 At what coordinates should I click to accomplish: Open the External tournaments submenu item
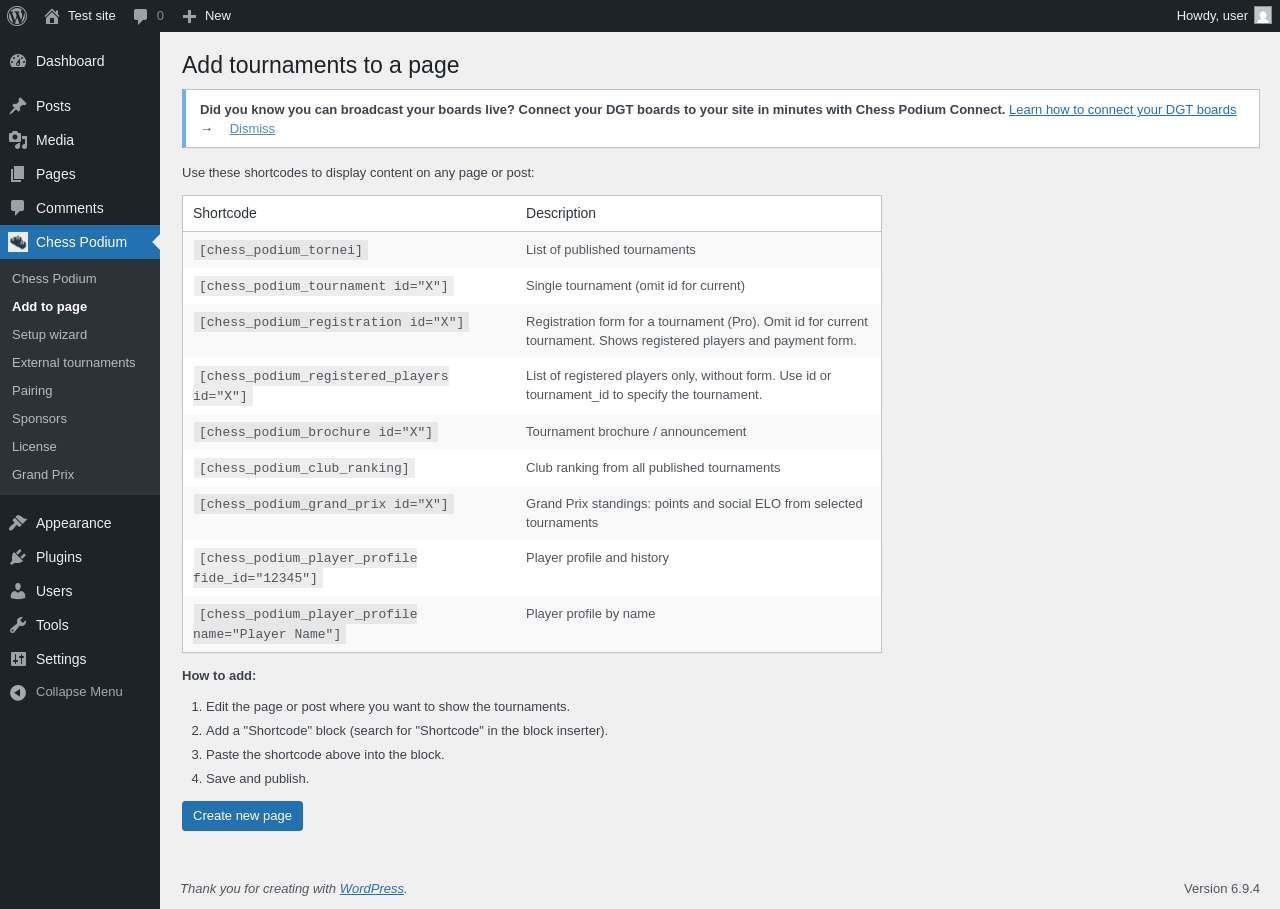coord(73,363)
